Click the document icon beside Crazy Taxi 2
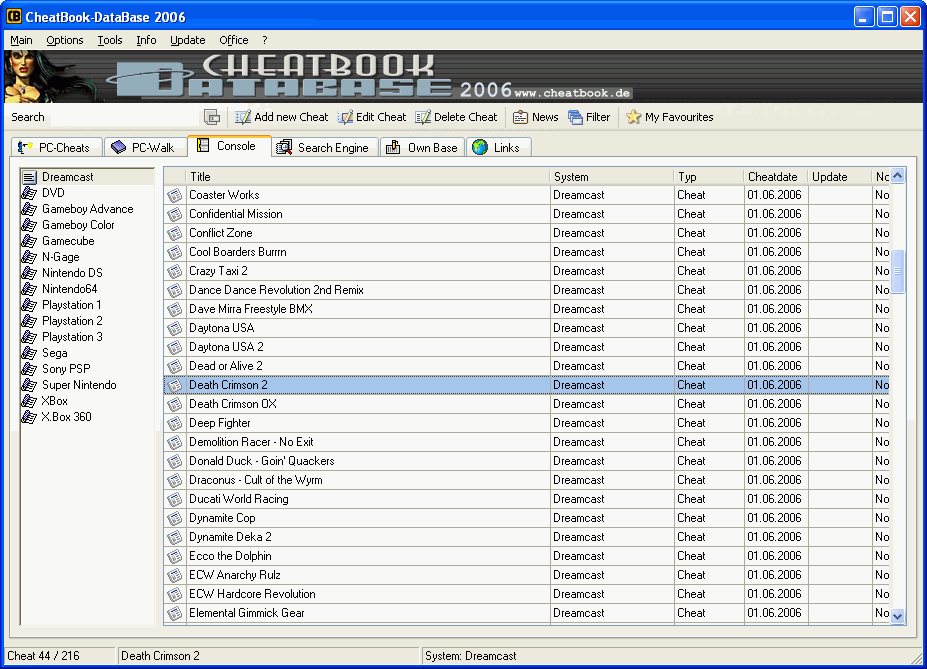The image size is (927, 669). coord(175,271)
